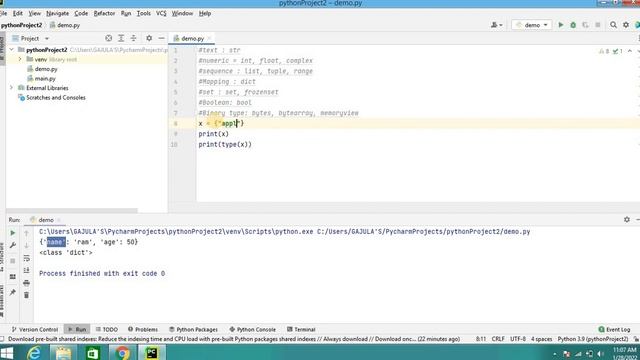
Task: Print output icon in Run panel
Action: tap(27, 282)
